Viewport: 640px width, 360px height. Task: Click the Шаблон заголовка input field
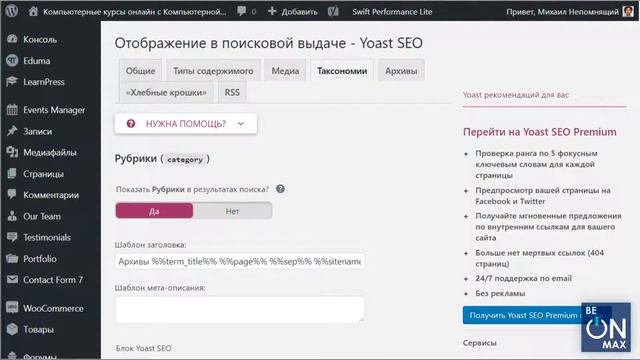240,261
